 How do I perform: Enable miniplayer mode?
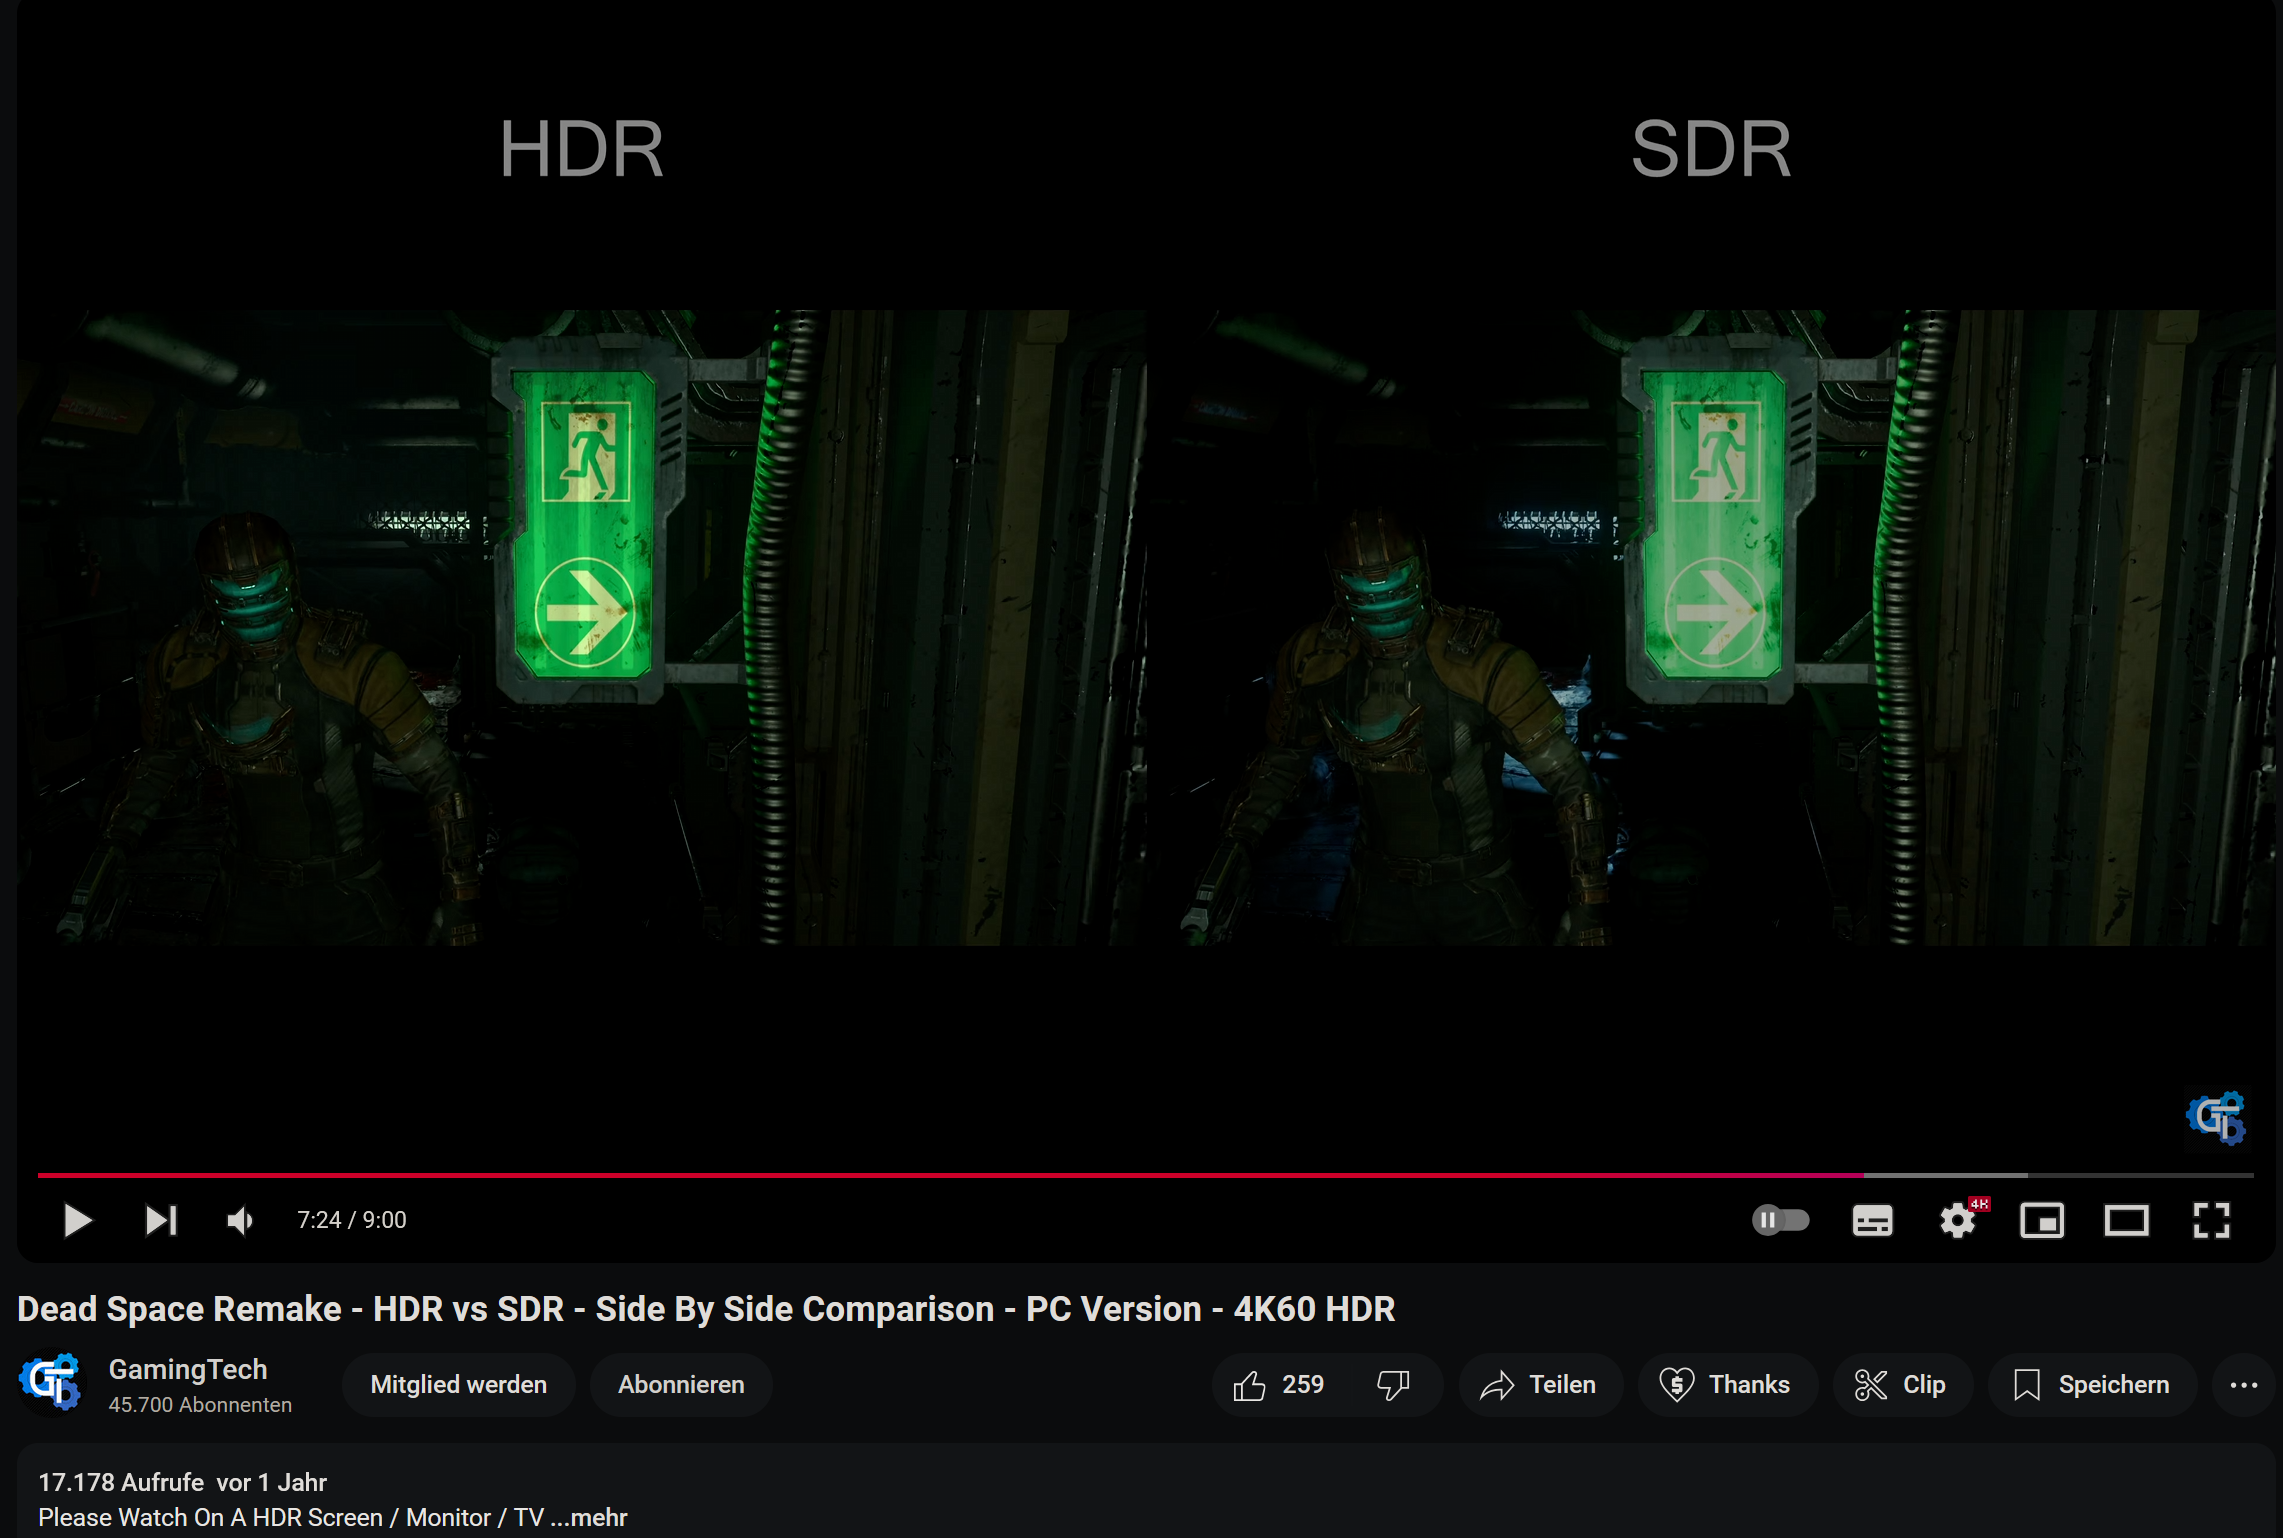tap(2042, 1220)
